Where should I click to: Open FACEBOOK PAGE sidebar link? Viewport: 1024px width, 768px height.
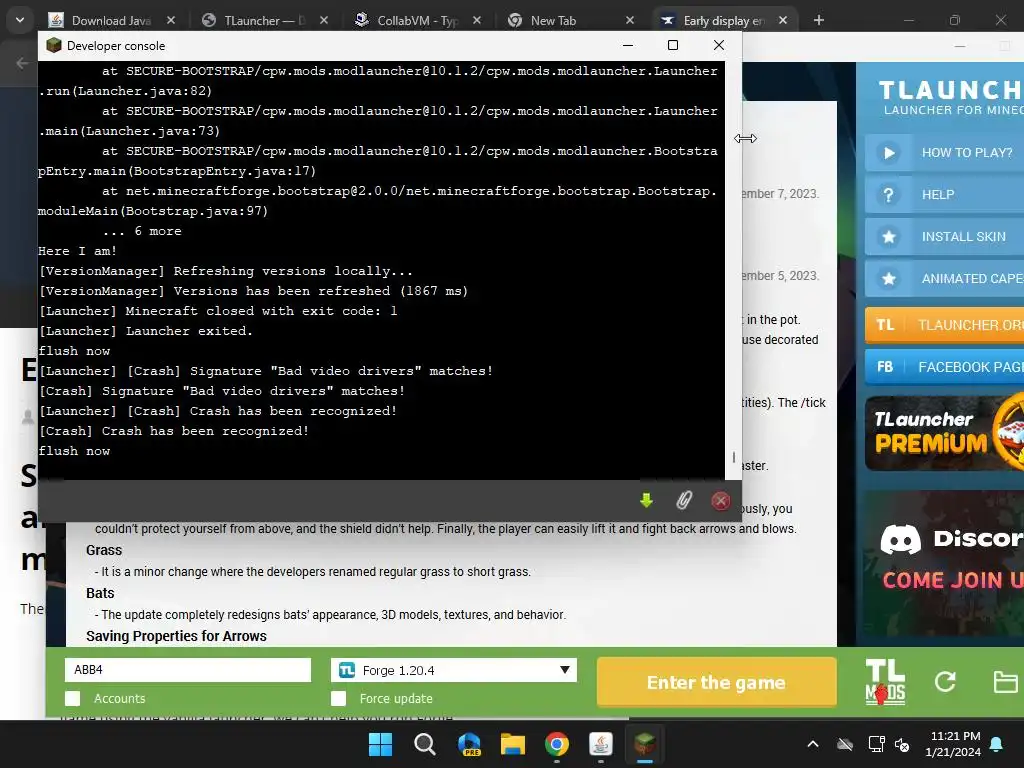(944, 367)
